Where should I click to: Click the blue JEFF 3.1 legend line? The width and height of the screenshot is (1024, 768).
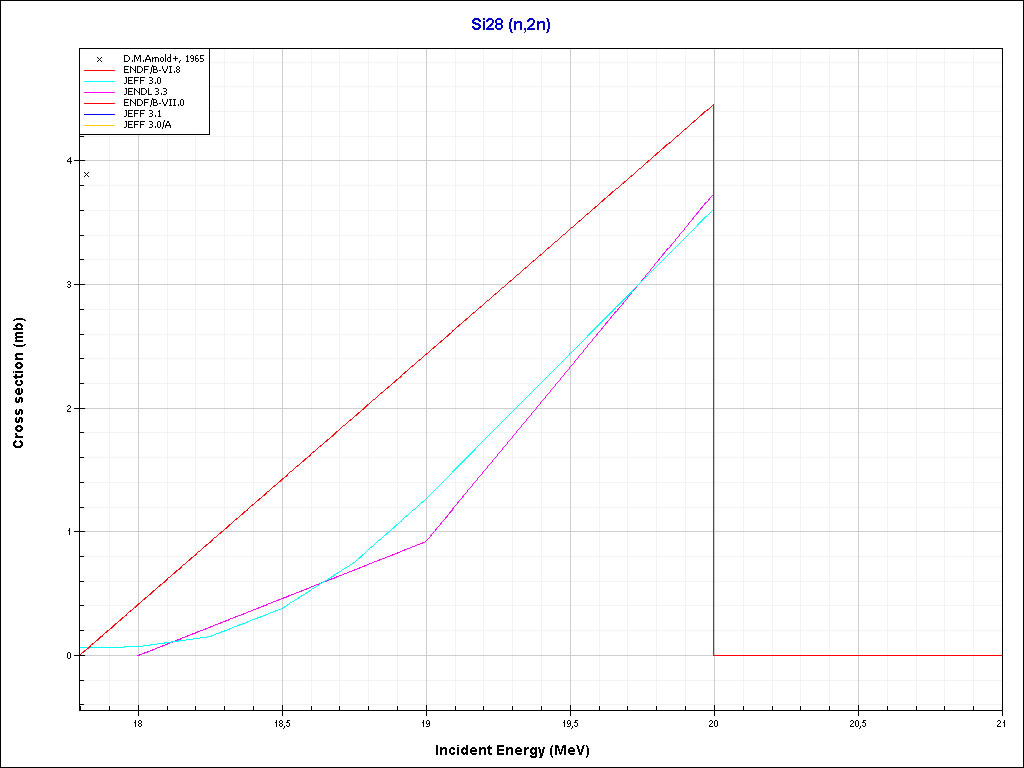[x=99, y=114]
